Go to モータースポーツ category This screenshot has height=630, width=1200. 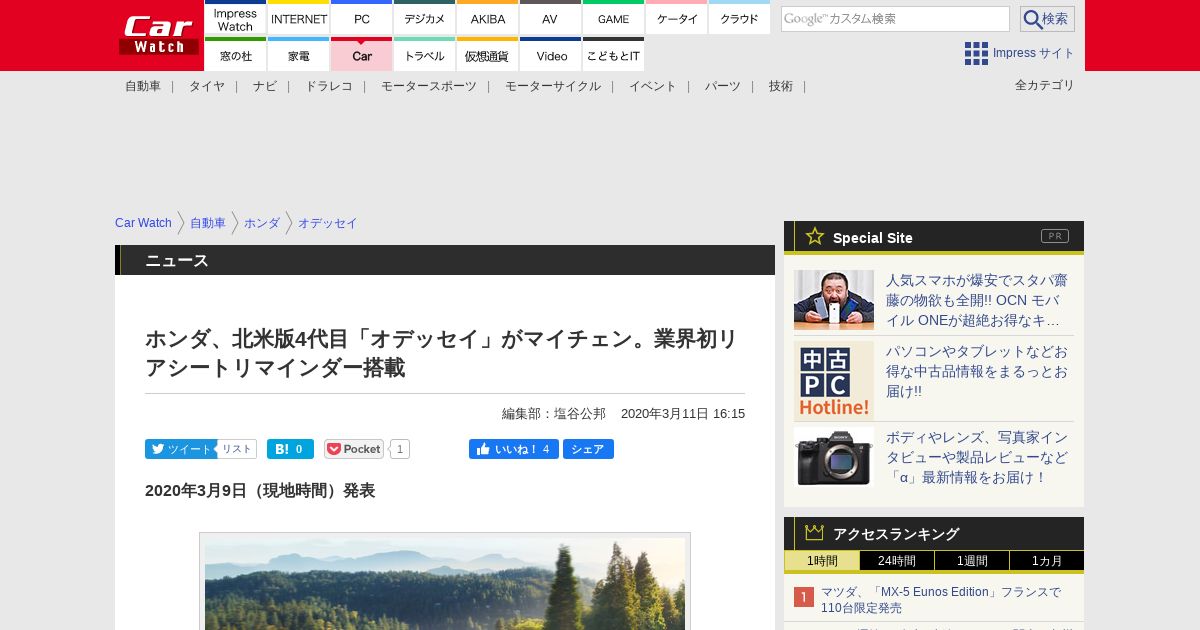(x=429, y=86)
